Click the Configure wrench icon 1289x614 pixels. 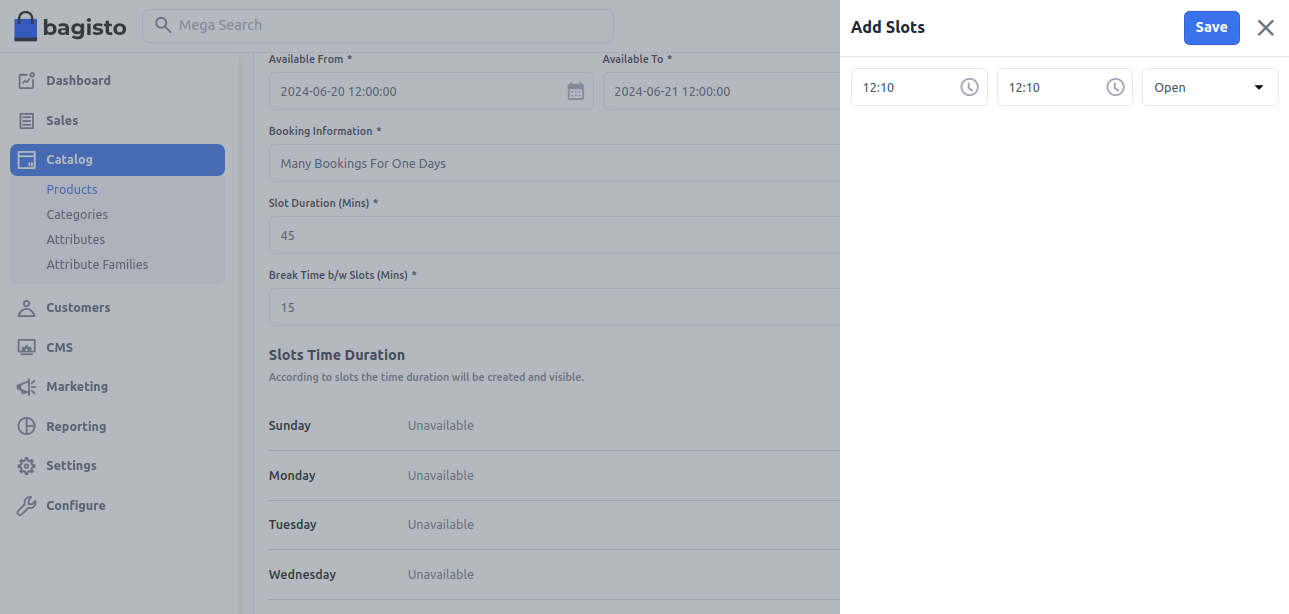pos(27,506)
